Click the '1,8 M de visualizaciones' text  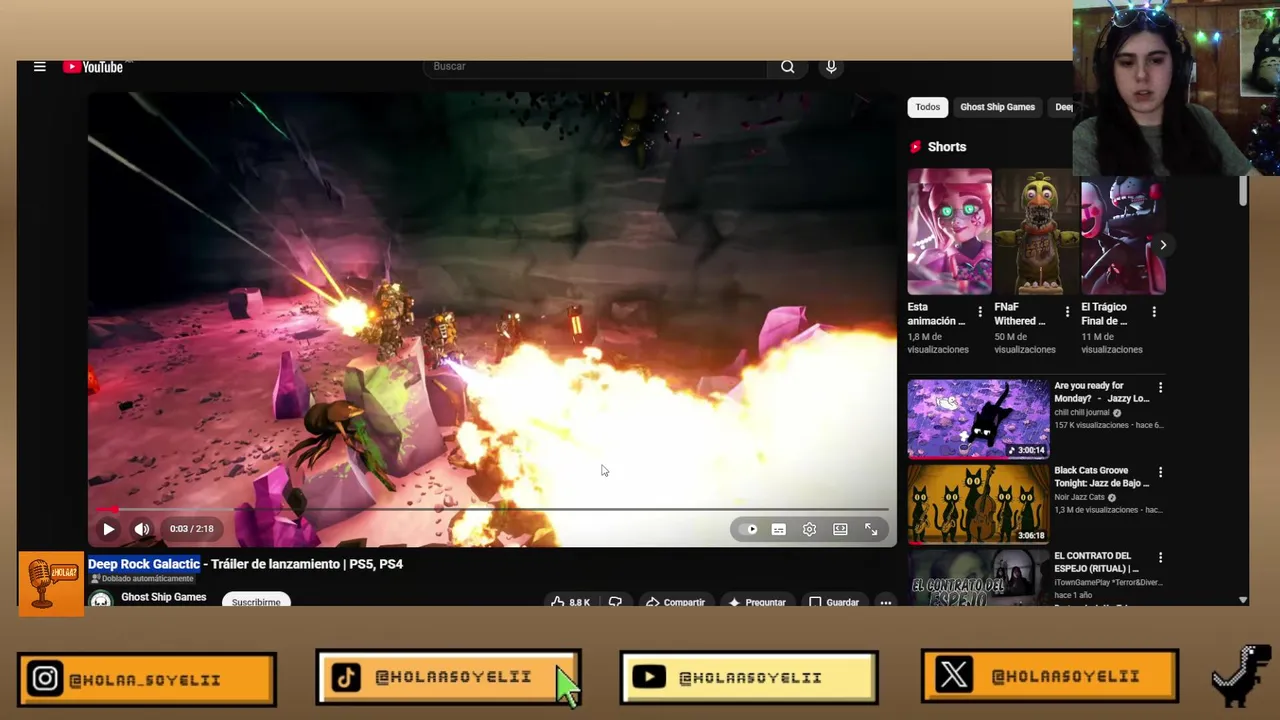point(938,343)
